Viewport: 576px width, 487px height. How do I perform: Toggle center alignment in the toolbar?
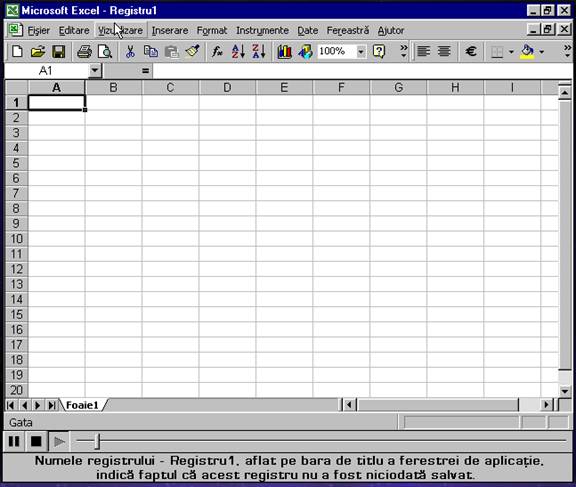coord(444,51)
